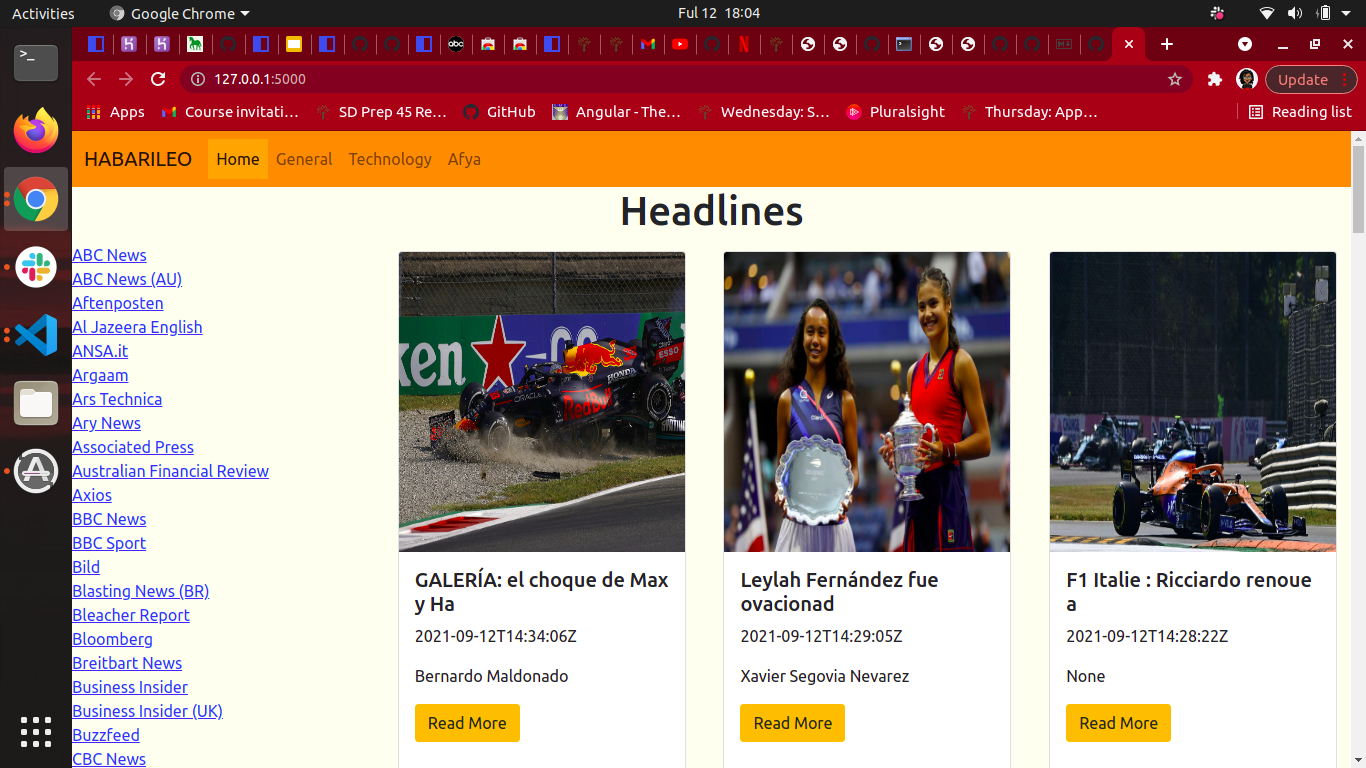Select the Home nav item
This screenshot has height=768, width=1366.
(x=238, y=159)
